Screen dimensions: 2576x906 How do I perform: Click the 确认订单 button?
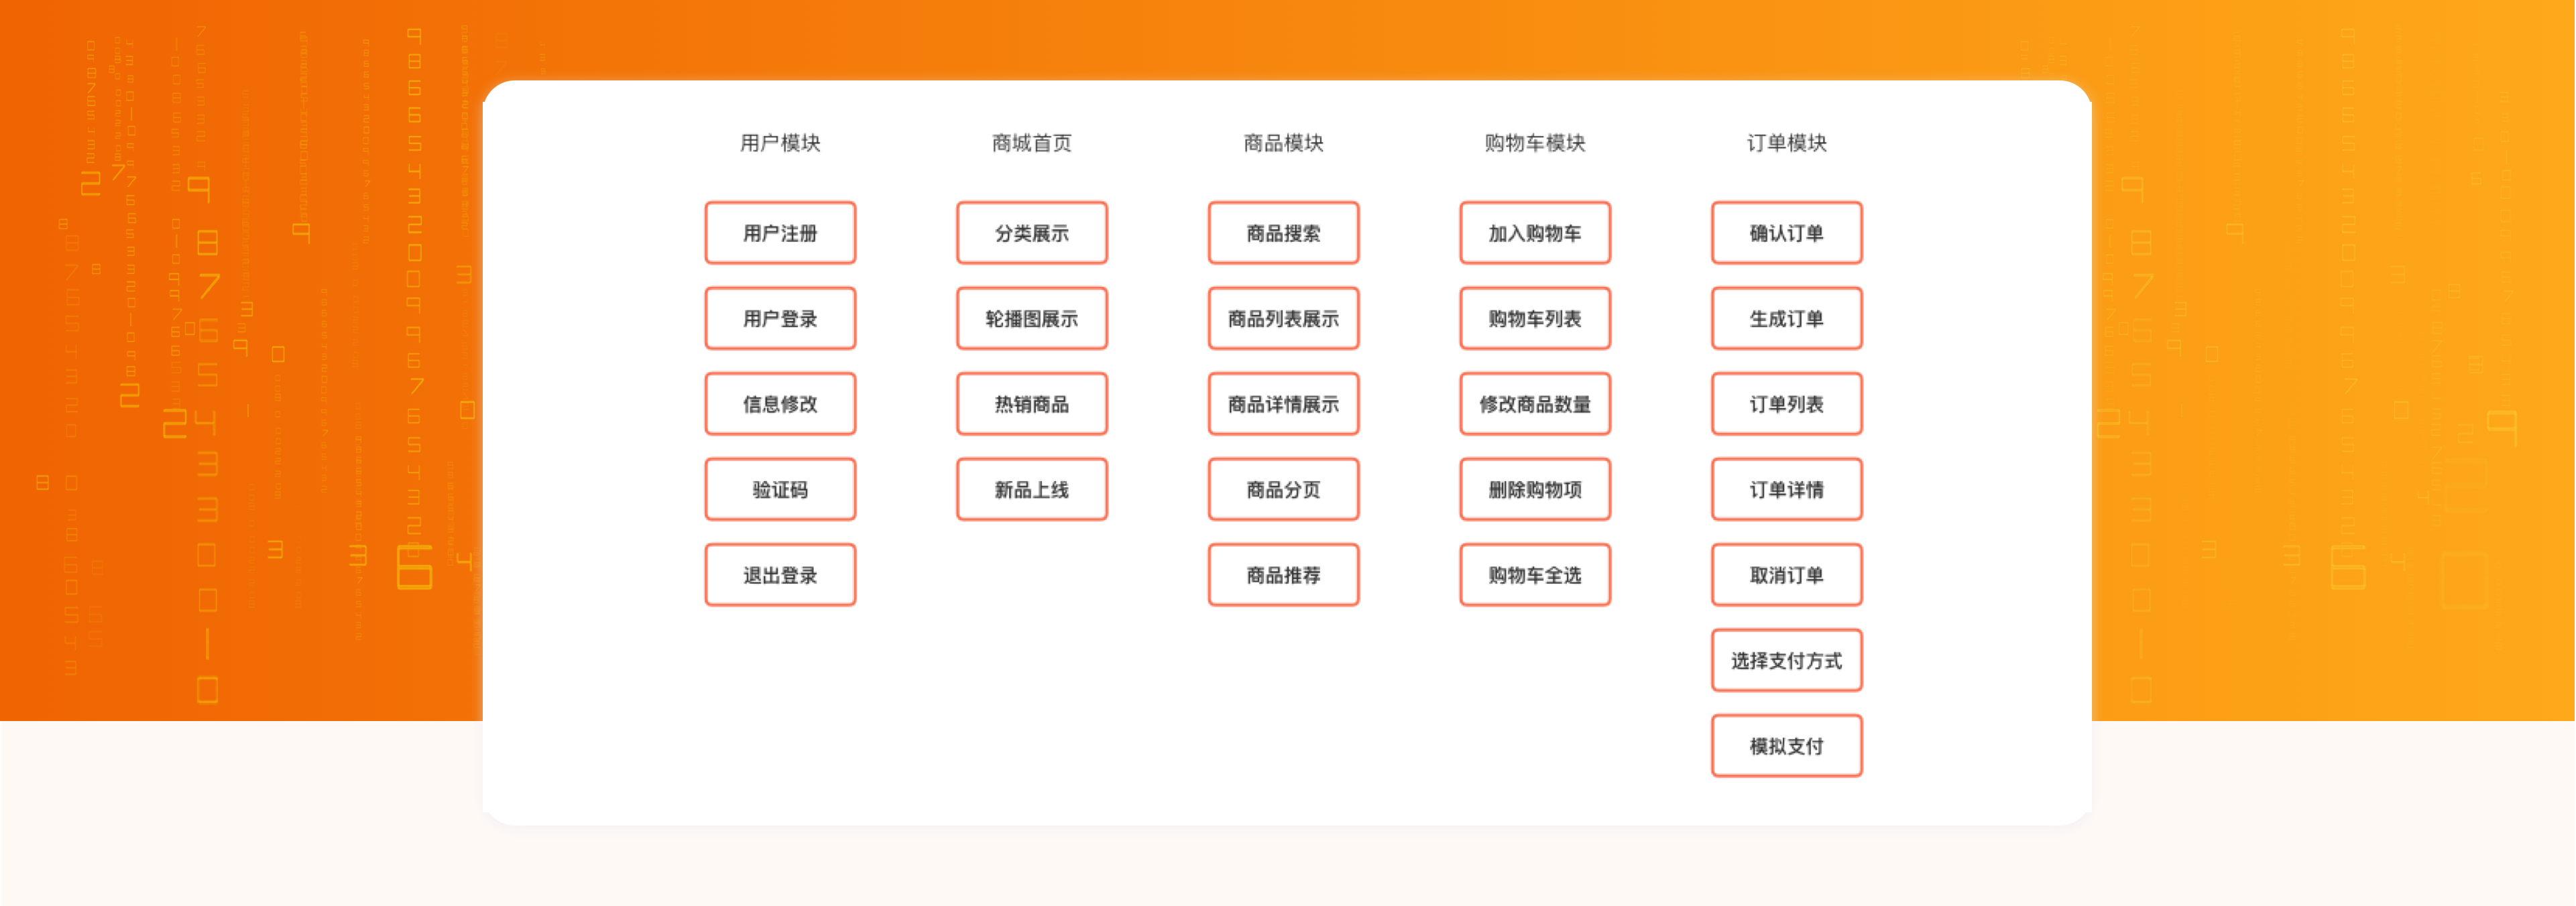(x=1787, y=233)
